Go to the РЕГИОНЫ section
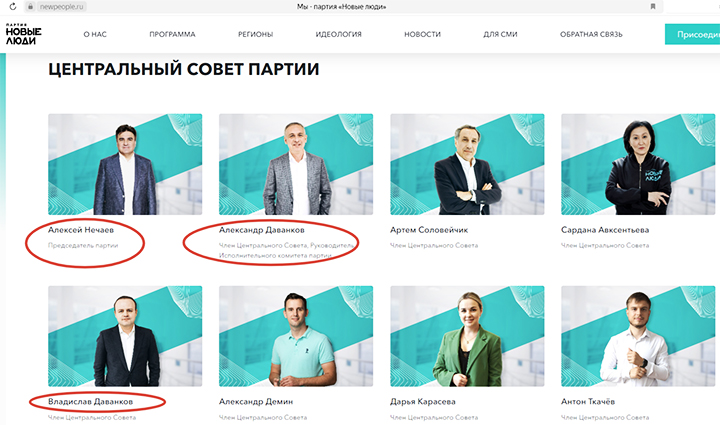This screenshot has width=720, height=425. tap(256, 34)
